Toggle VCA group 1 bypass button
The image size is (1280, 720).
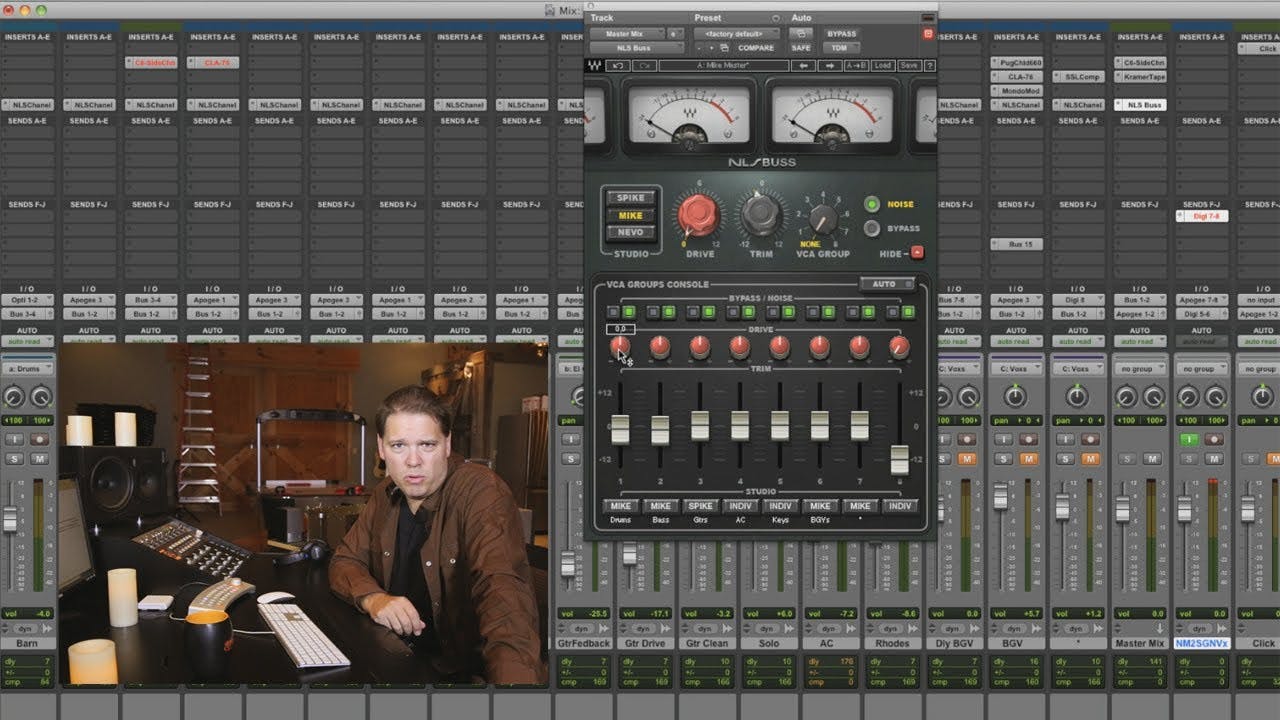coord(613,312)
